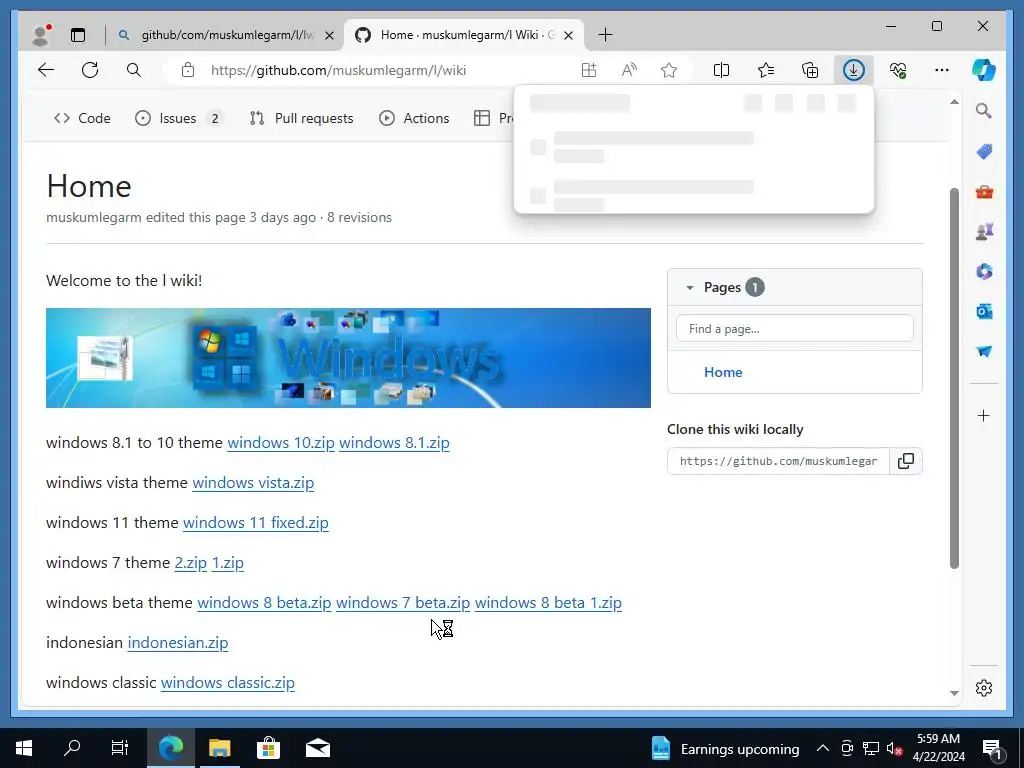Open the sidebar Microsoft 365 icon
The height and width of the screenshot is (768, 1024).
point(984,272)
